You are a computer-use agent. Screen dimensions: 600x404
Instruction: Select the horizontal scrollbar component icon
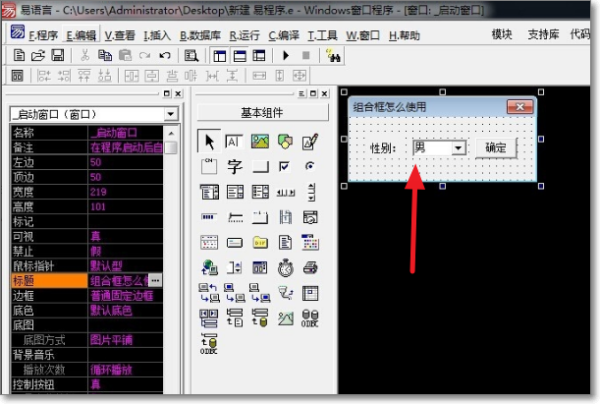coord(285,193)
